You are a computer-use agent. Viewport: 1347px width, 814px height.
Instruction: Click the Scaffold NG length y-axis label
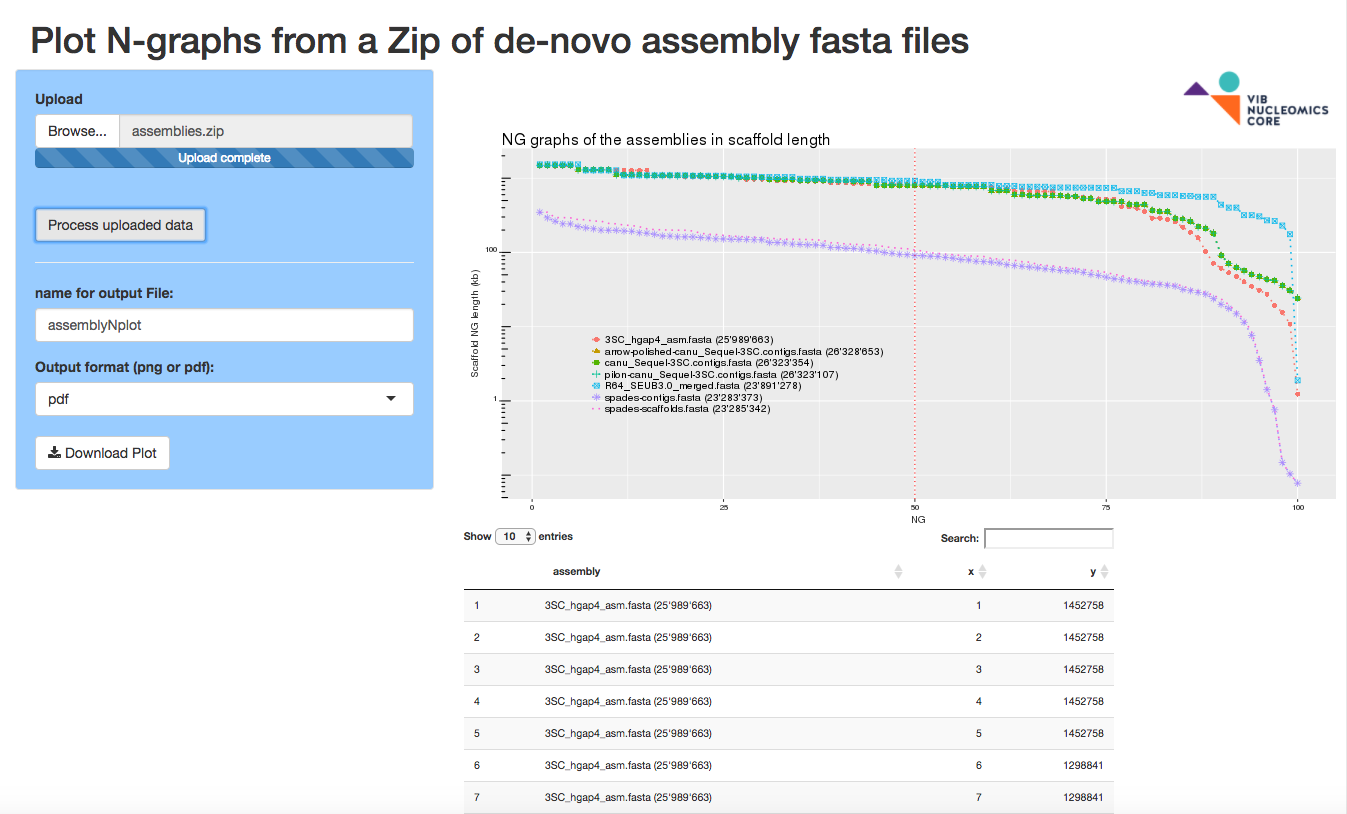pyautogui.click(x=475, y=322)
